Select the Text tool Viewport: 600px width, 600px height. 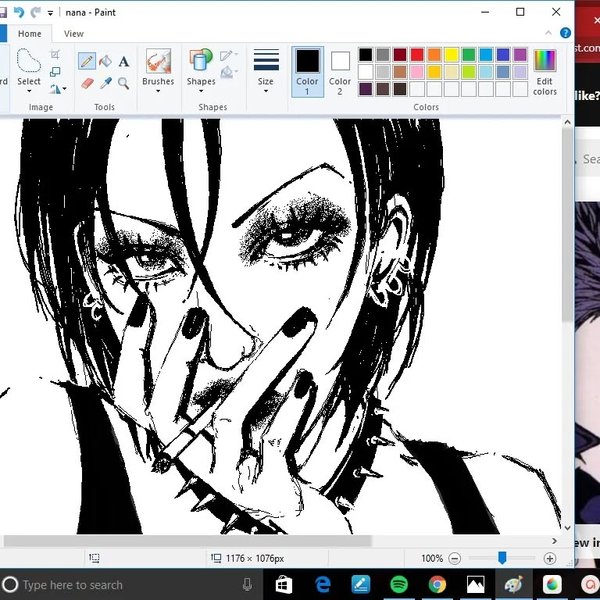tap(123, 62)
